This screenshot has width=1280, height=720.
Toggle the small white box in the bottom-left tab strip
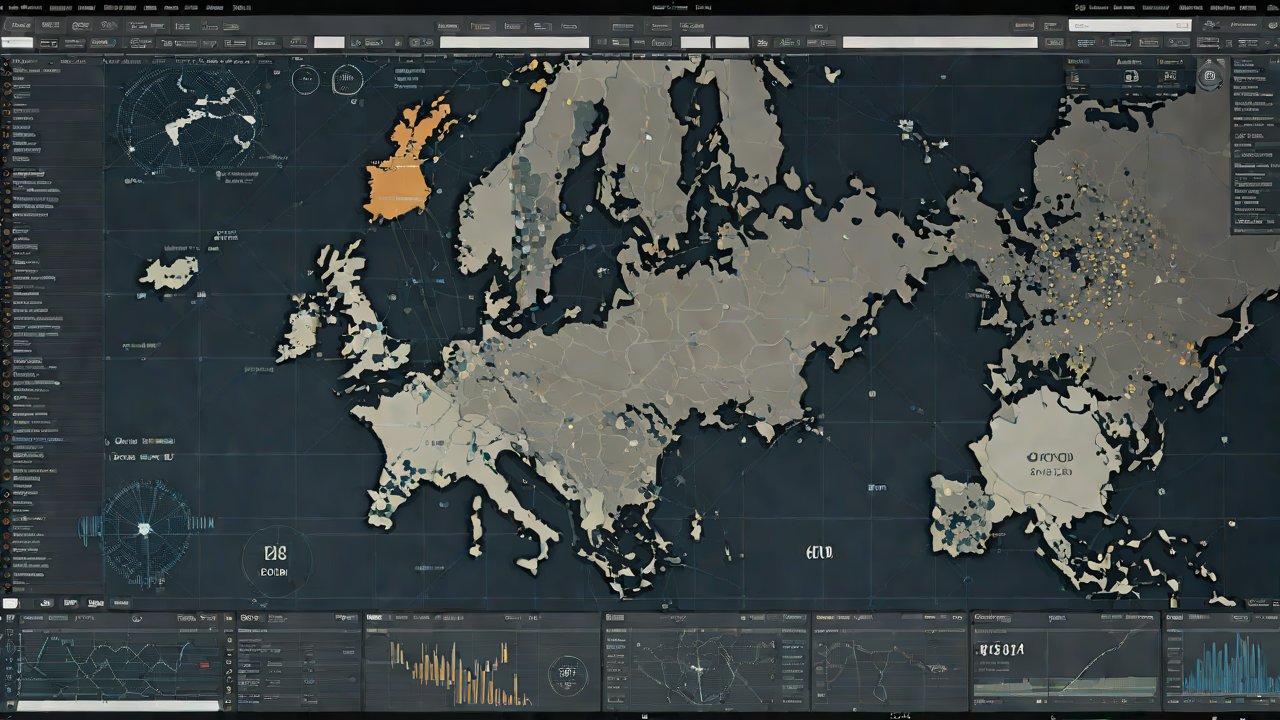pyautogui.click(x=11, y=603)
